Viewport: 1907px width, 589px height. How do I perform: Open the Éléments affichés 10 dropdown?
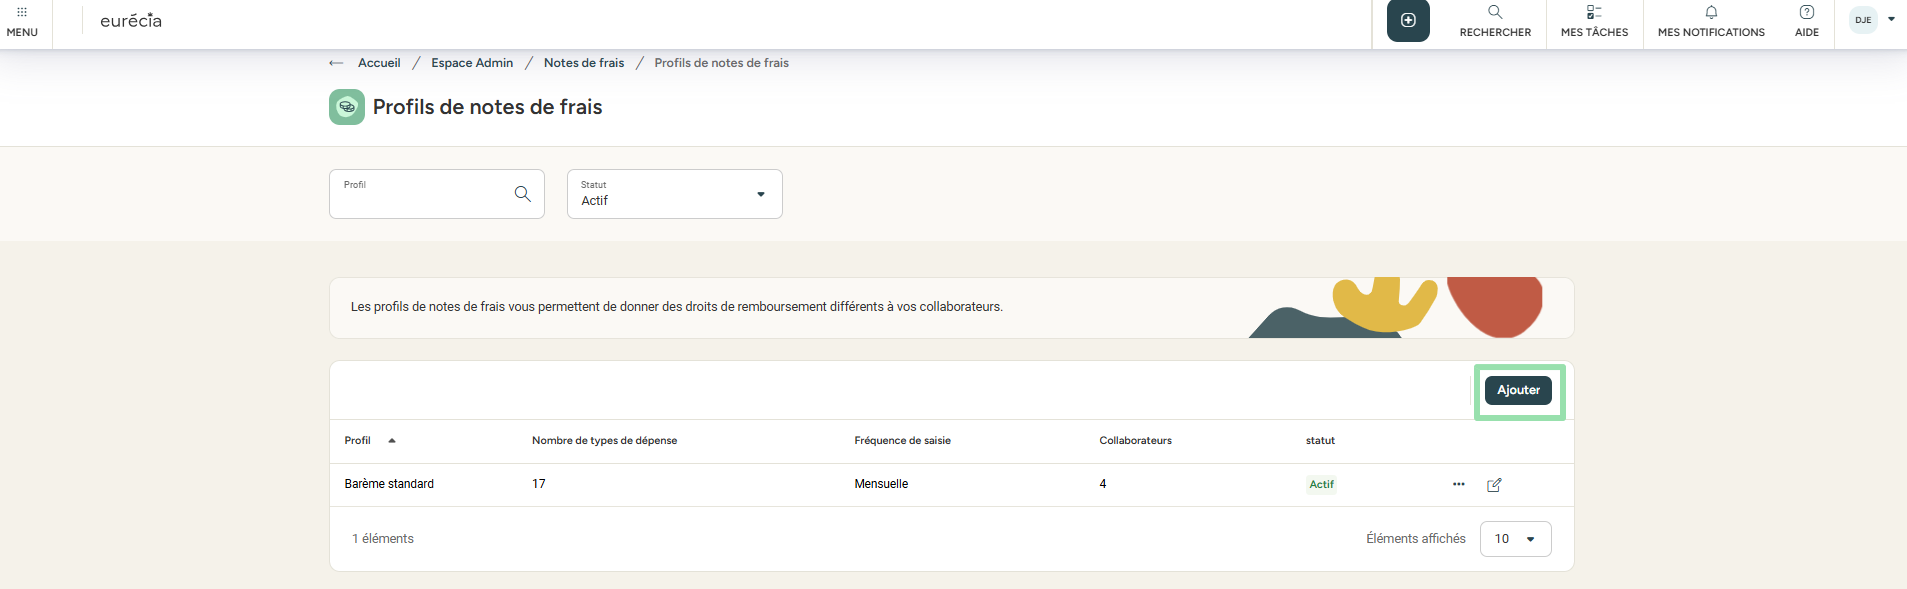[x=1516, y=539]
